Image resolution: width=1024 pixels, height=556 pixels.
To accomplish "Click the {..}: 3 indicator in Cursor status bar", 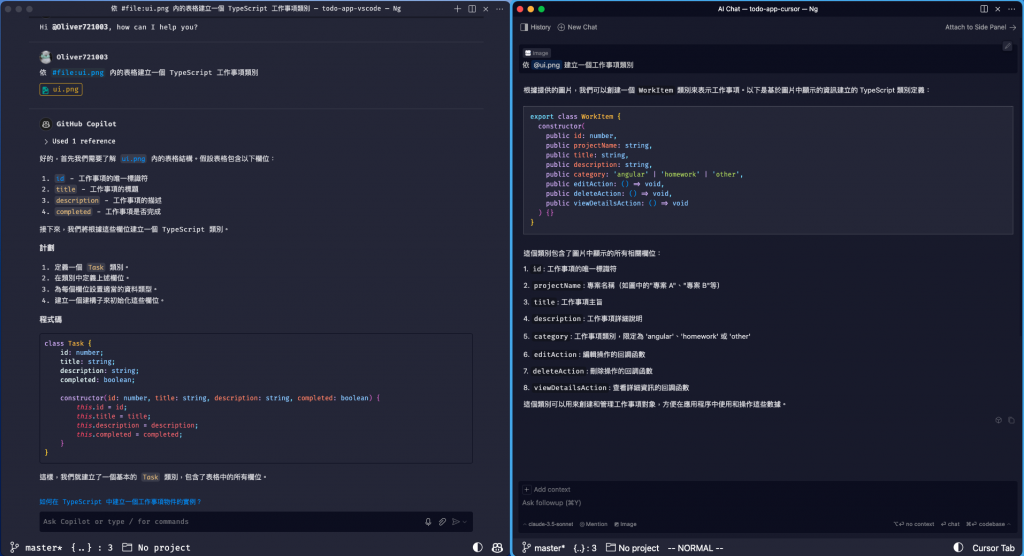I will tap(585, 548).
